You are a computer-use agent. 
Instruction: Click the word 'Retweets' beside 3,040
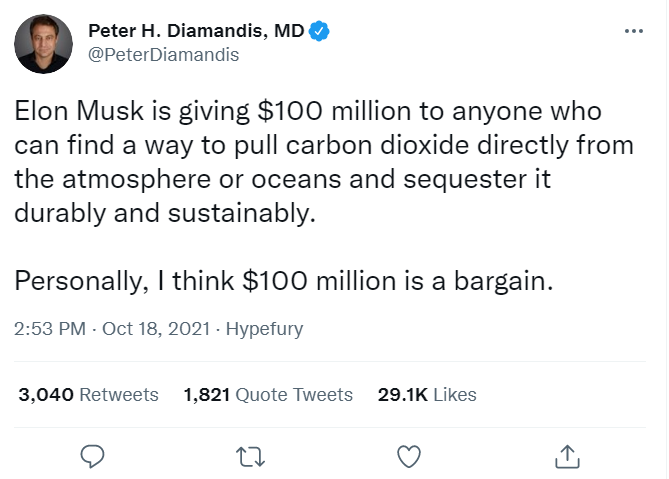click(119, 395)
